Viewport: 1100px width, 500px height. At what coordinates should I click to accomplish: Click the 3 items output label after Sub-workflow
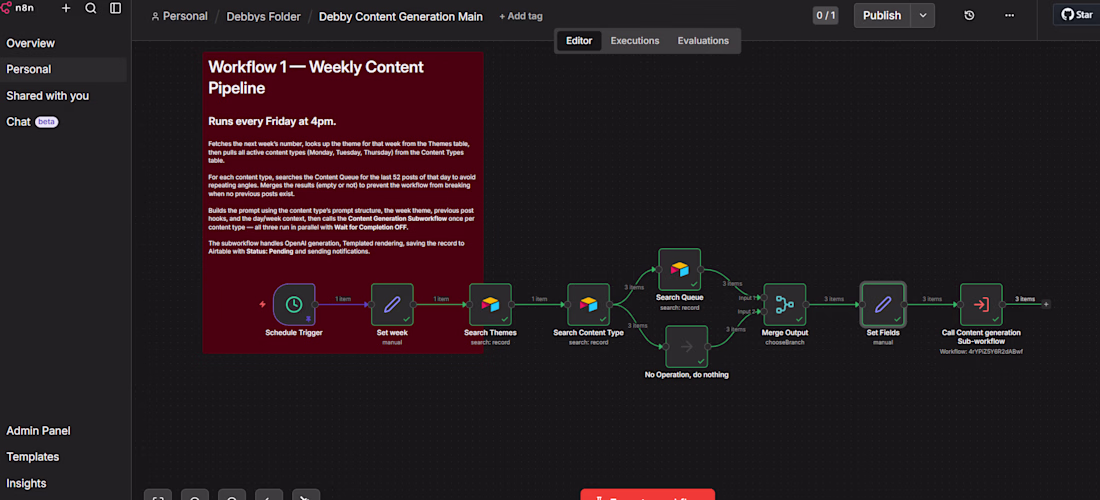point(1025,299)
